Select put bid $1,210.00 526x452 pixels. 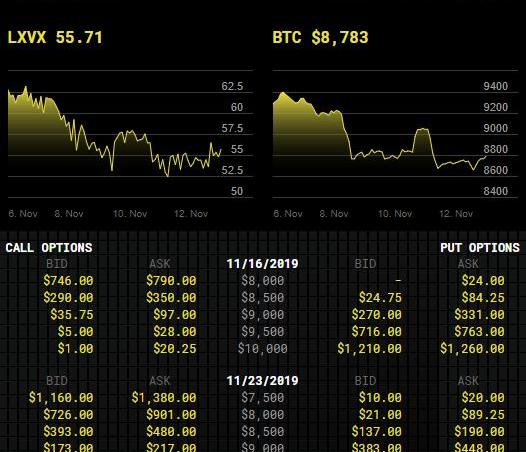369,349
